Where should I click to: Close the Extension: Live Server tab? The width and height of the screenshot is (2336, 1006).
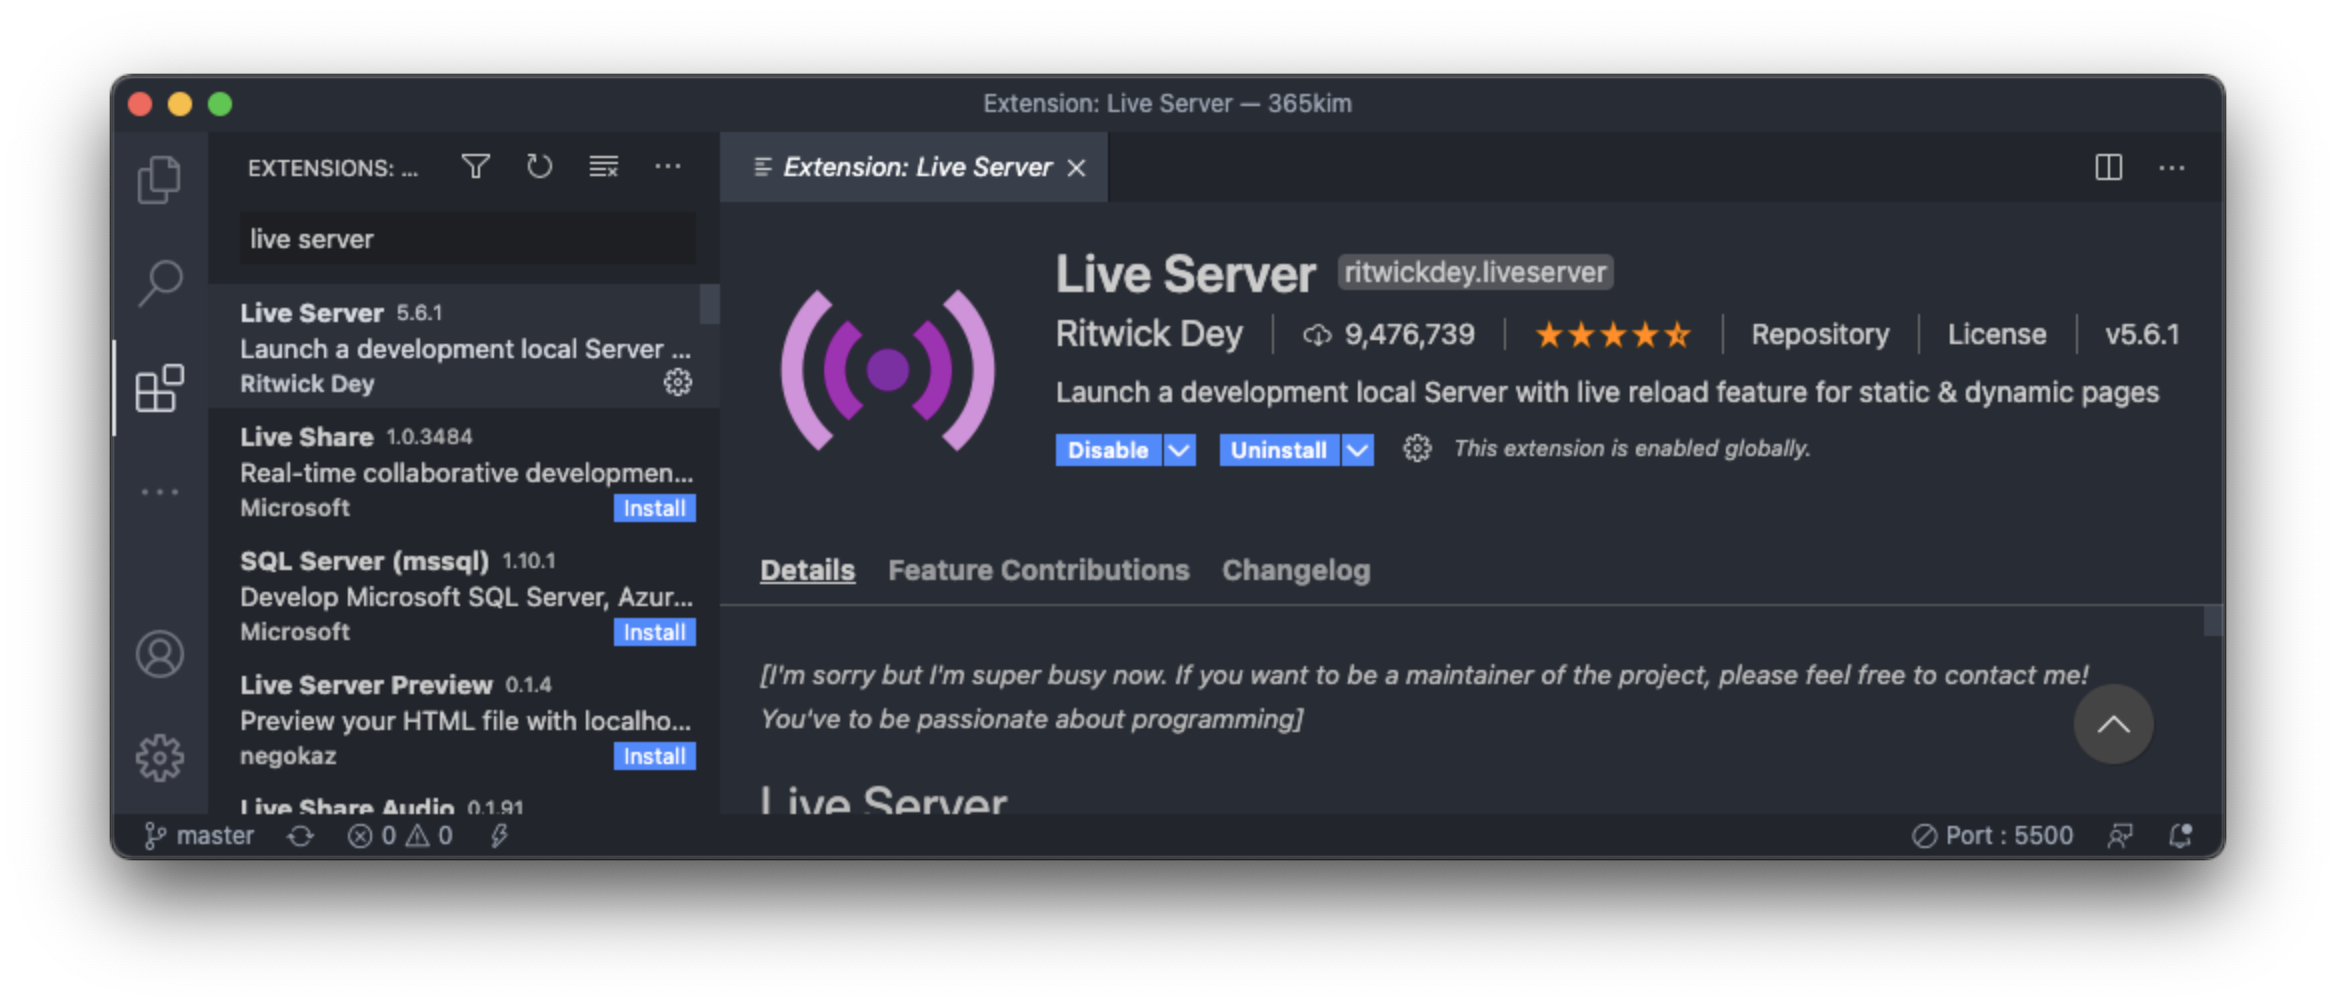click(1077, 168)
